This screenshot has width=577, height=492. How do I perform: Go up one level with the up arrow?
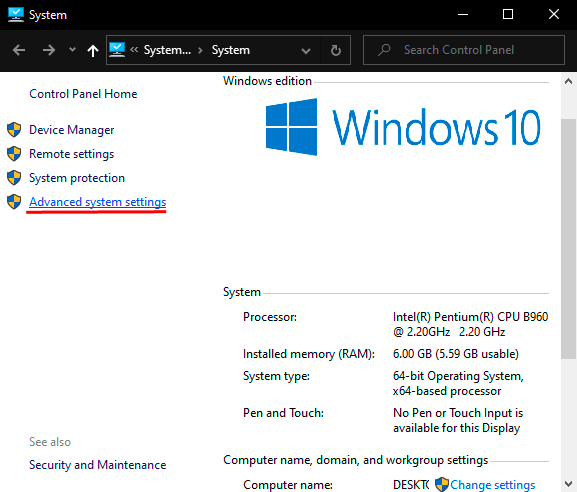click(93, 50)
